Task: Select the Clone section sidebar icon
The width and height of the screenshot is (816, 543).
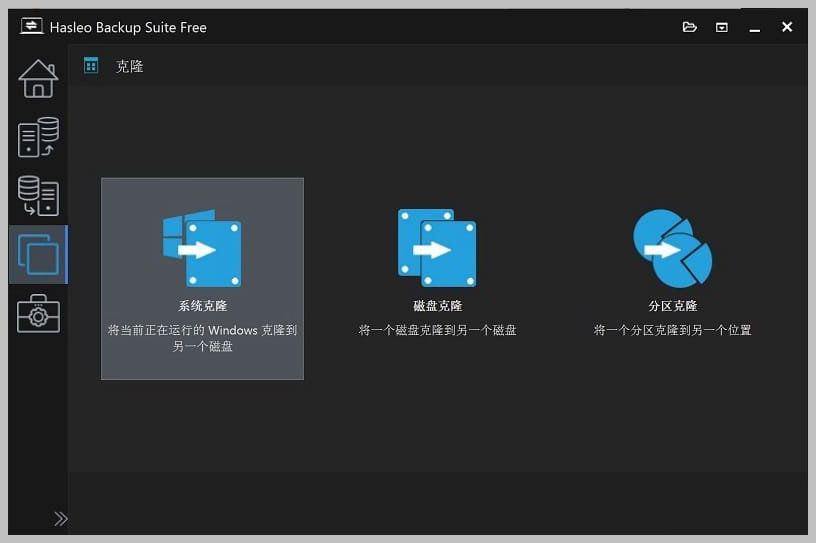Action: 38,255
